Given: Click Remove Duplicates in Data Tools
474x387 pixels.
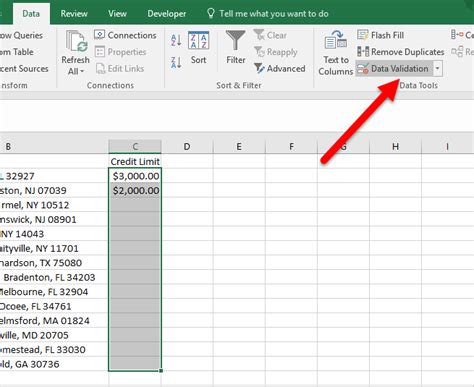Looking at the screenshot, I should click(x=400, y=52).
